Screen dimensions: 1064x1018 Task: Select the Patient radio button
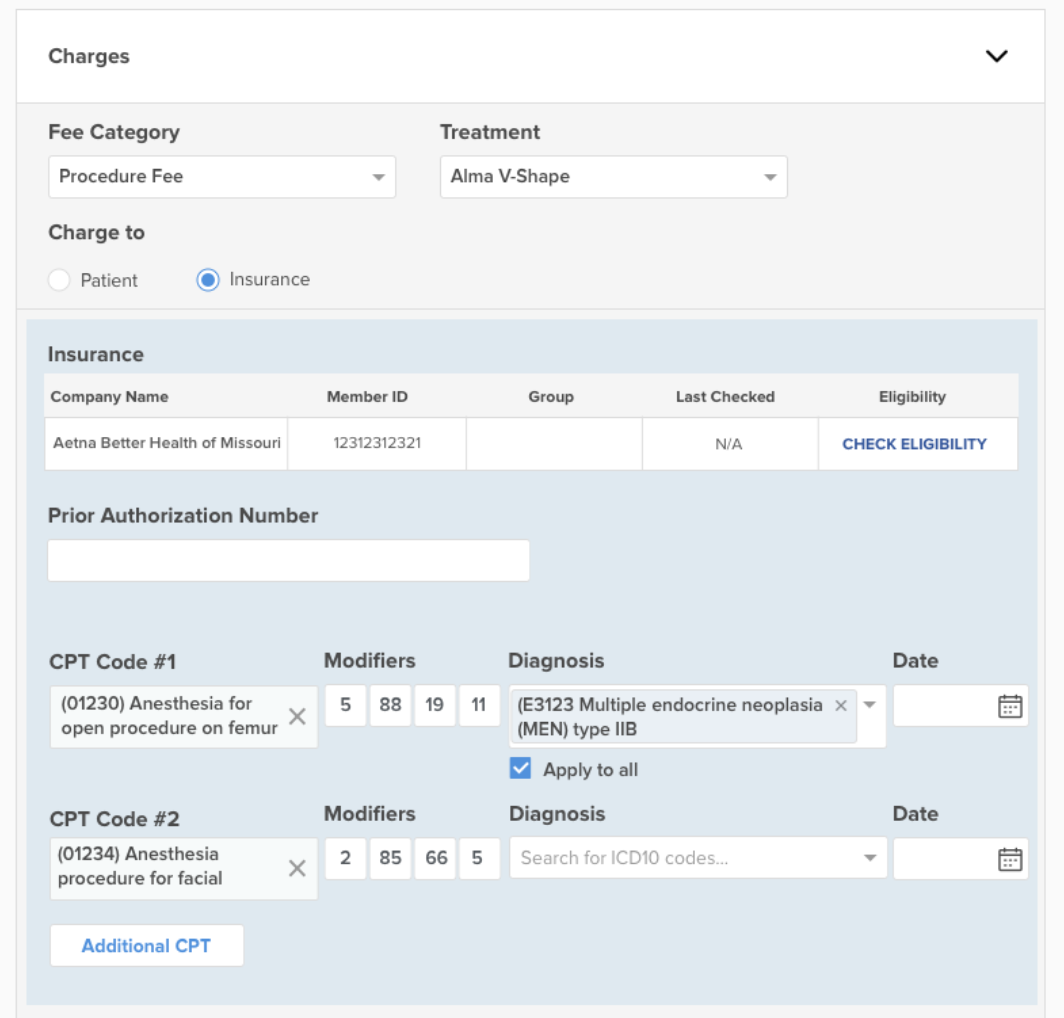tap(59, 280)
